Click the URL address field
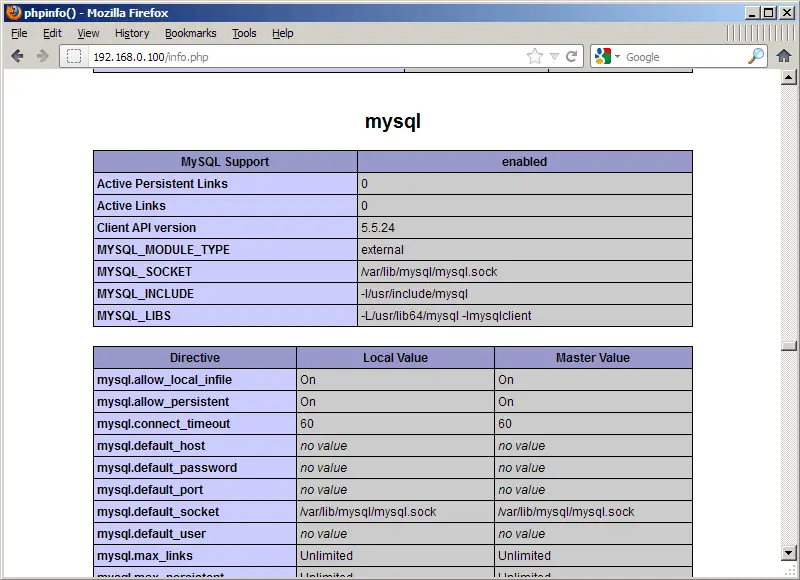Image resolution: width=800 pixels, height=580 pixels. [306, 57]
